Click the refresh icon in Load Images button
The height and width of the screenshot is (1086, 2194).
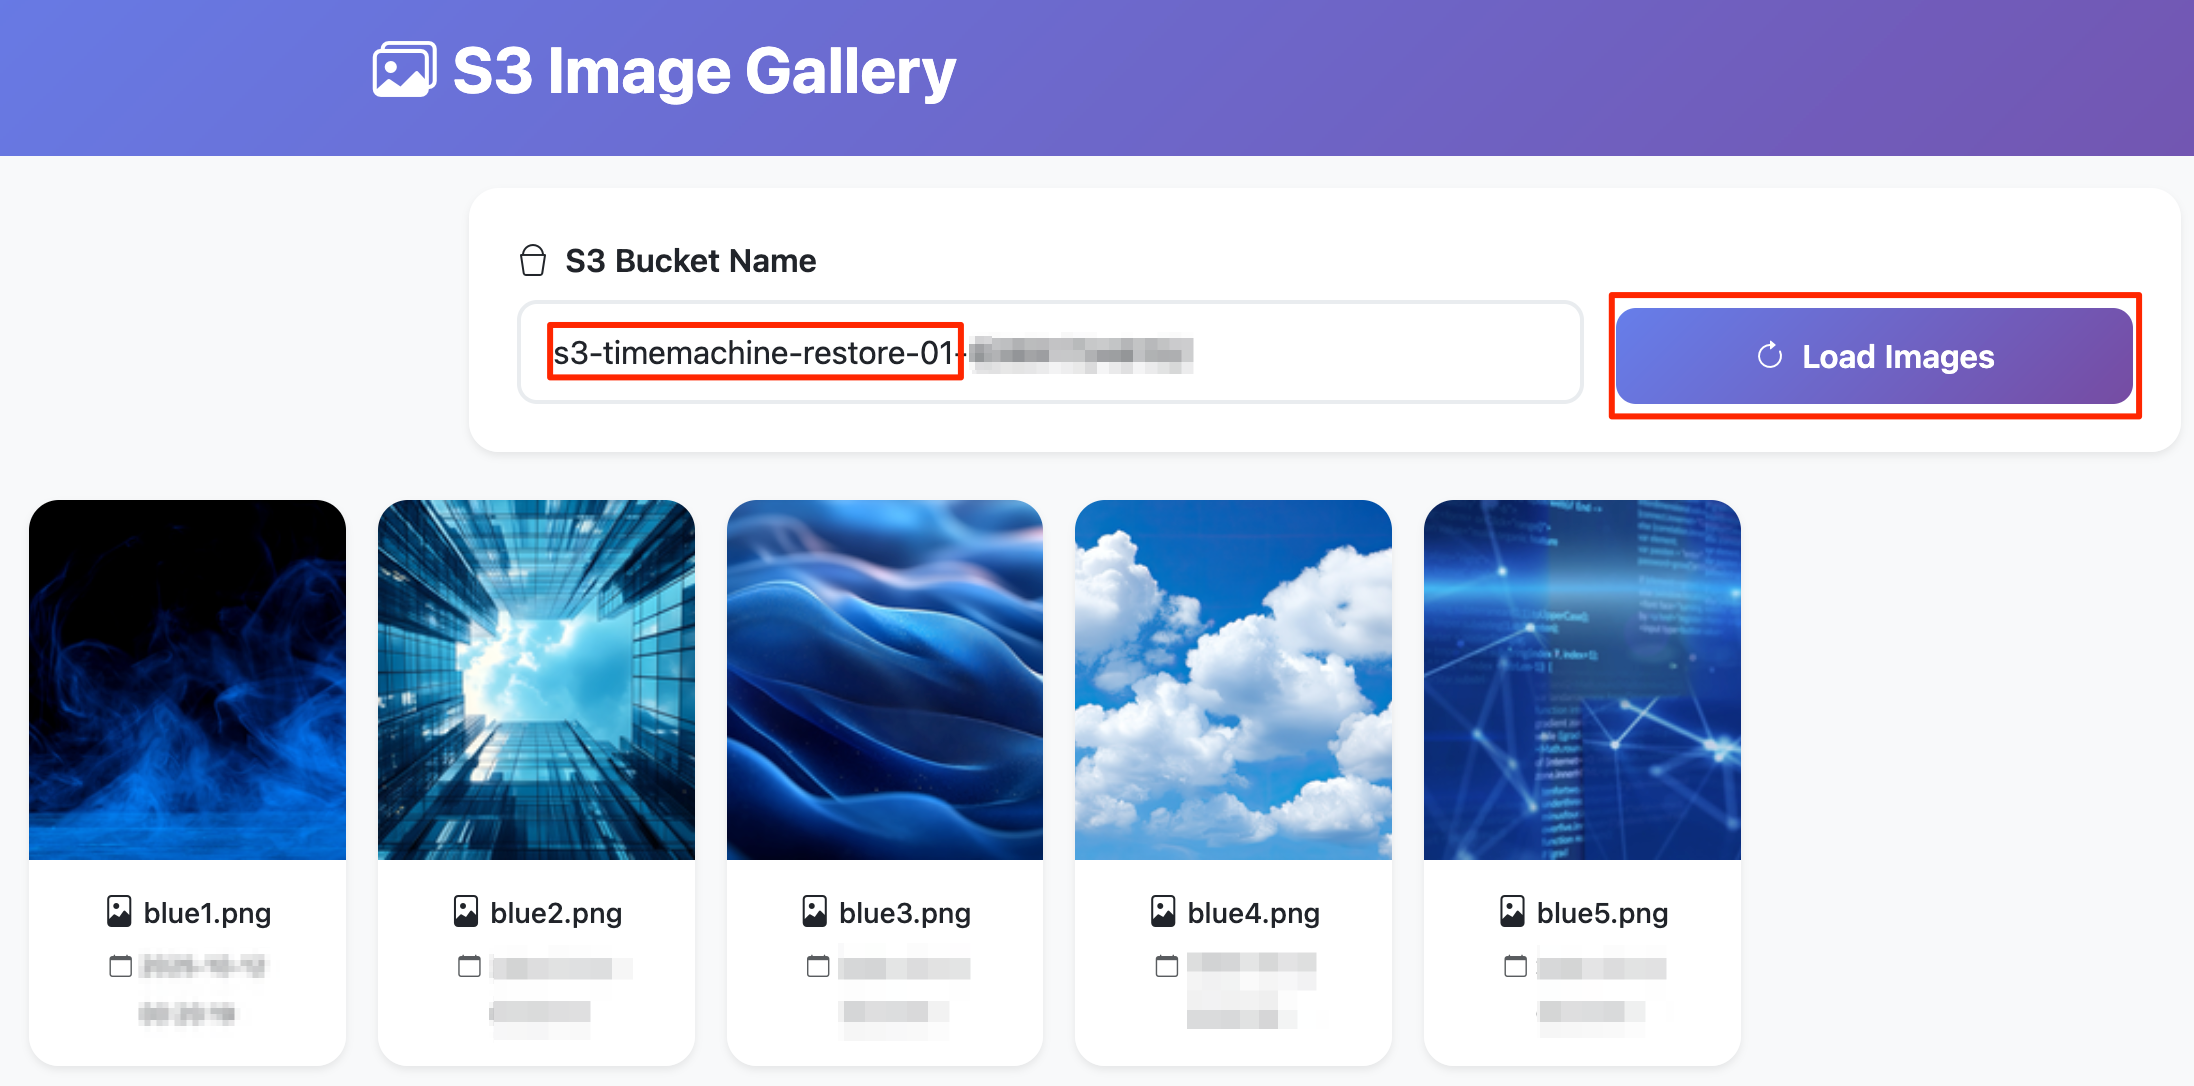click(x=1770, y=356)
